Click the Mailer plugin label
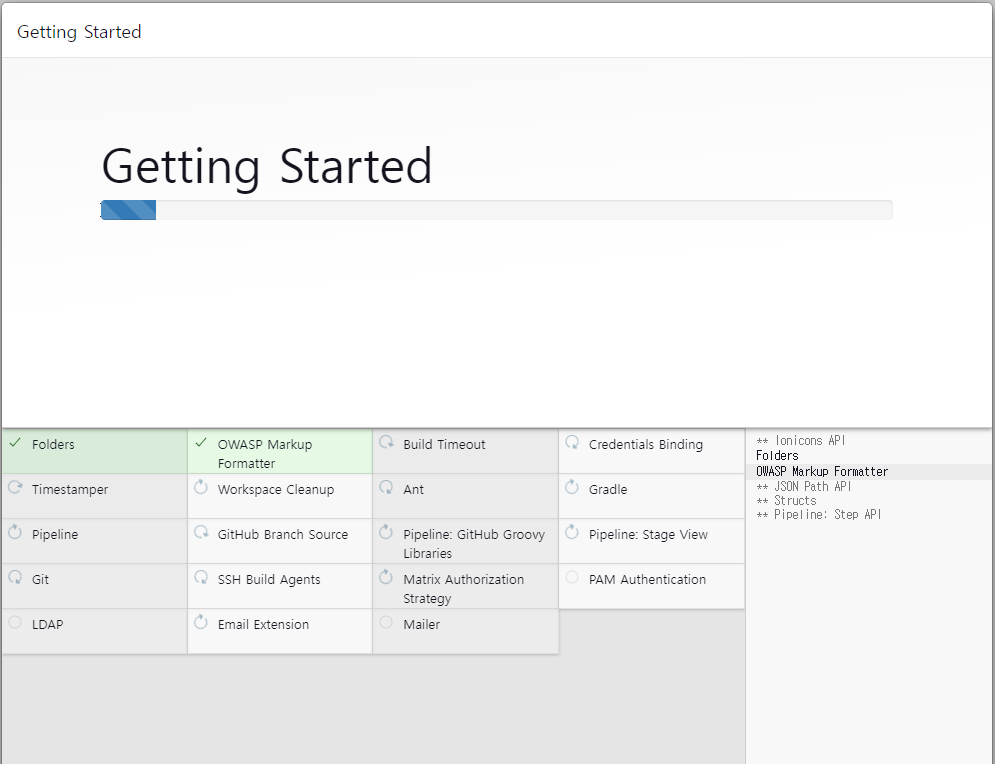Screen dimensions: 995x764 (x=422, y=625)
